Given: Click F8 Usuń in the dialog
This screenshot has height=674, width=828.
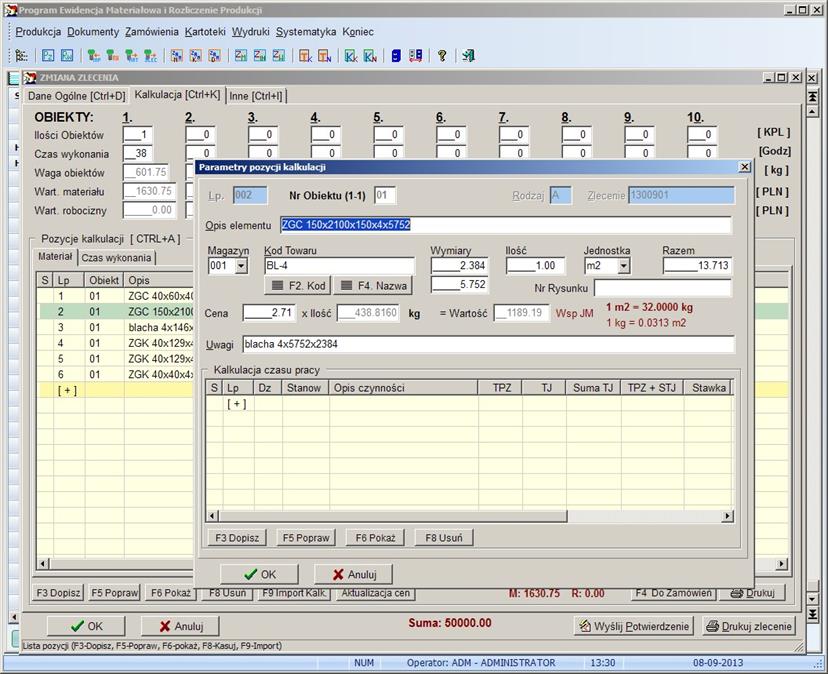Looking at the screenshot, I should [443, 538].
